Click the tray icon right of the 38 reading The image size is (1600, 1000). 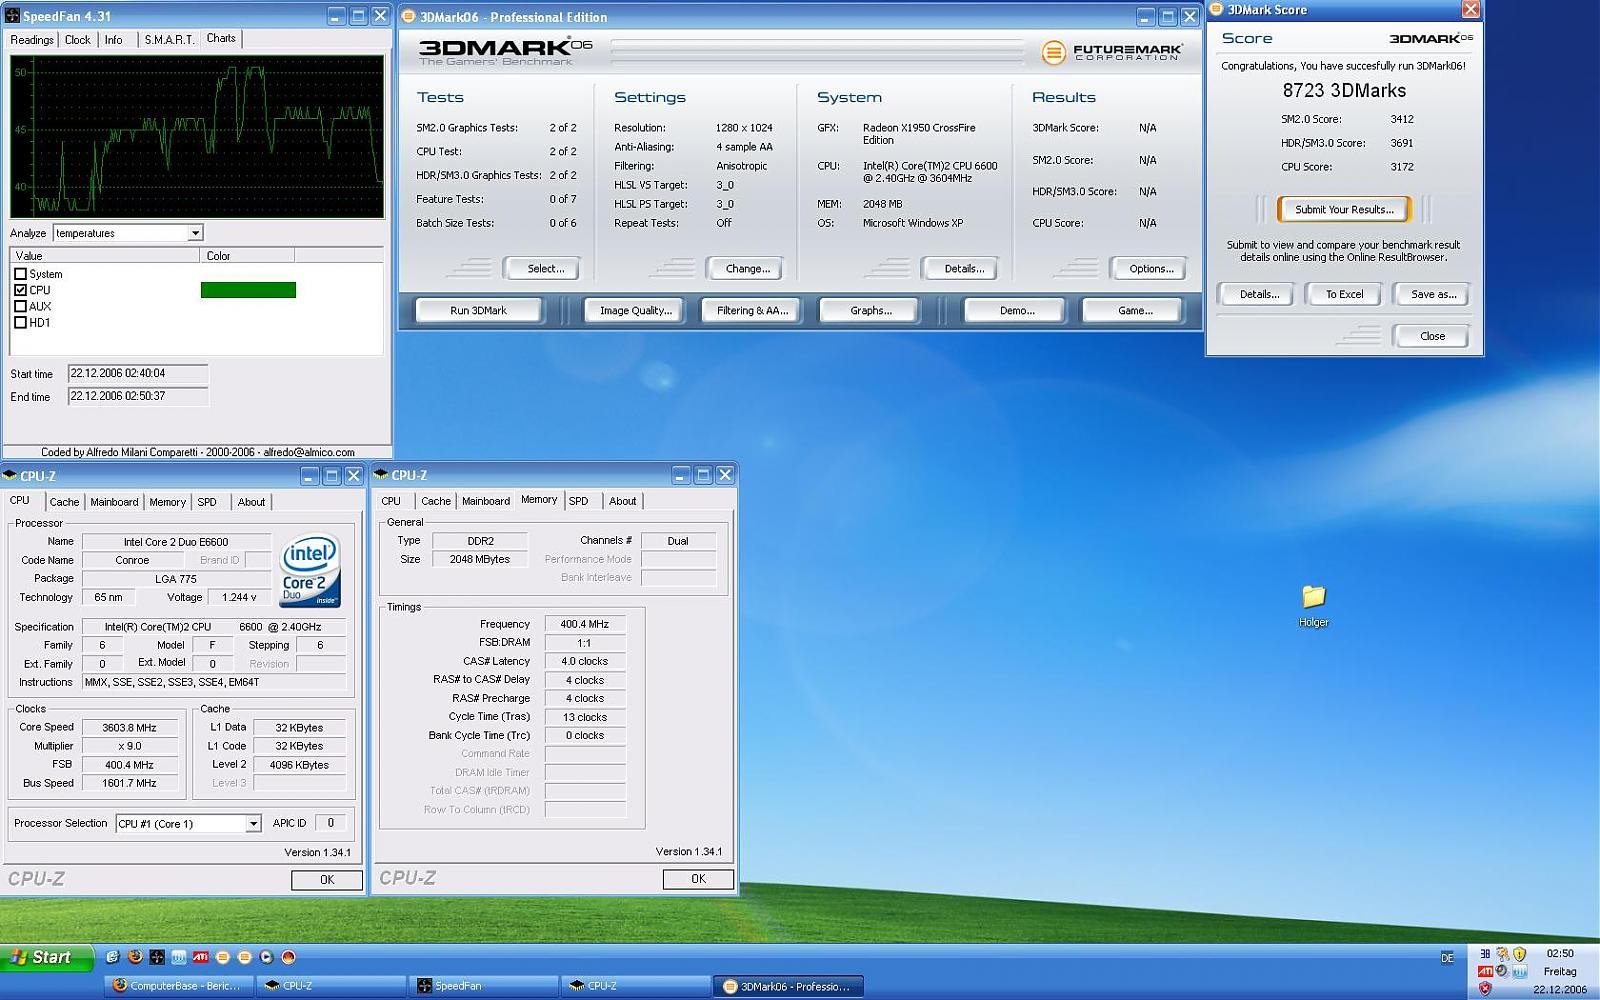click(1503, 954)
